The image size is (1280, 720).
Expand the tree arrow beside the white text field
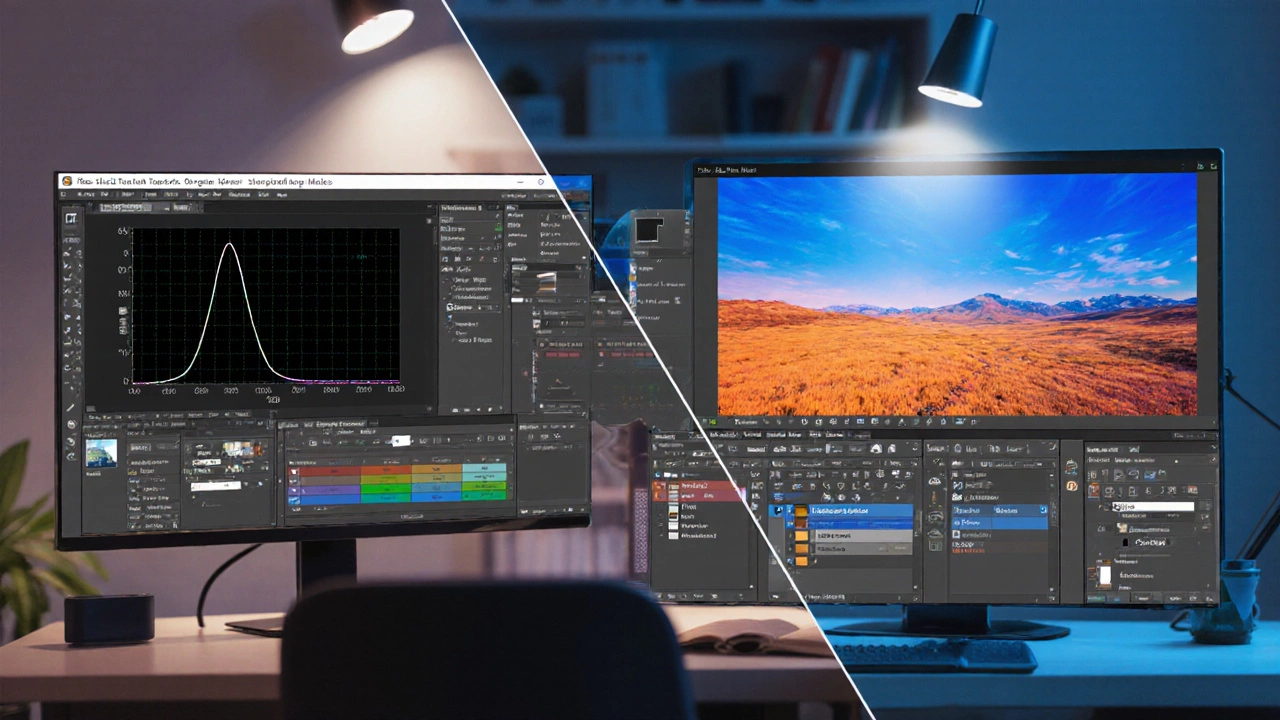click(1106, 507)
